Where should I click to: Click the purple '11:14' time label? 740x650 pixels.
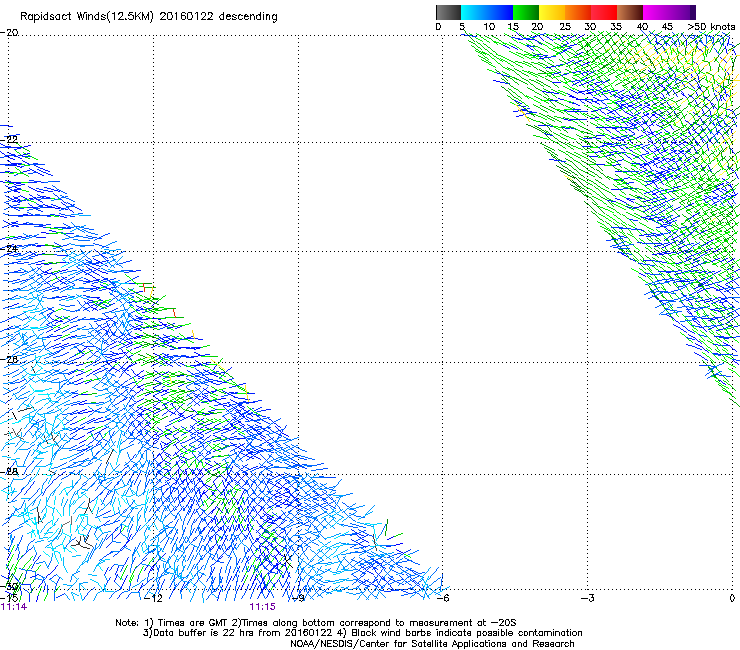[14, 607]
